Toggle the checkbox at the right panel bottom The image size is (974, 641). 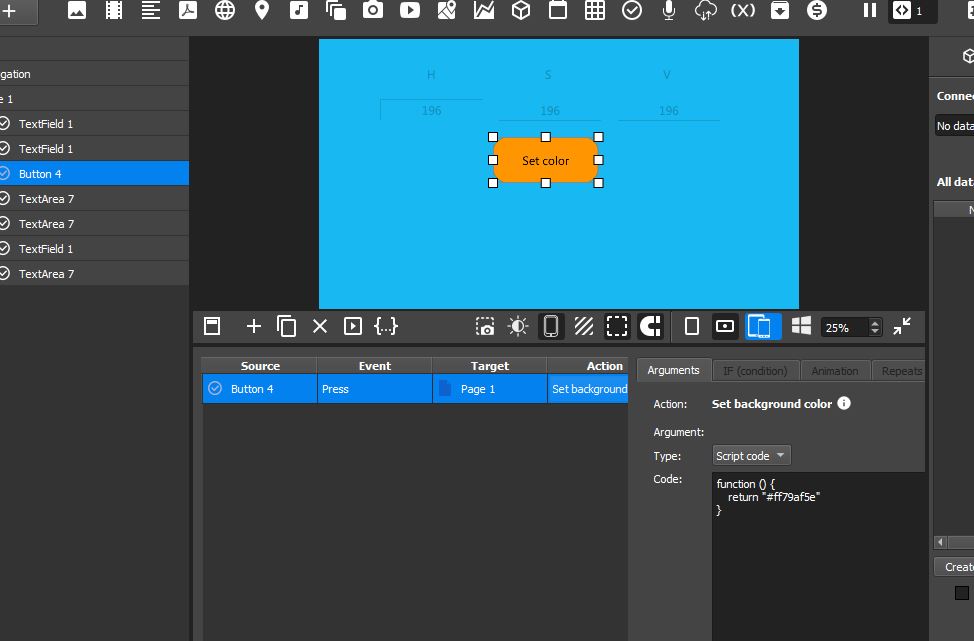[962, 593]
